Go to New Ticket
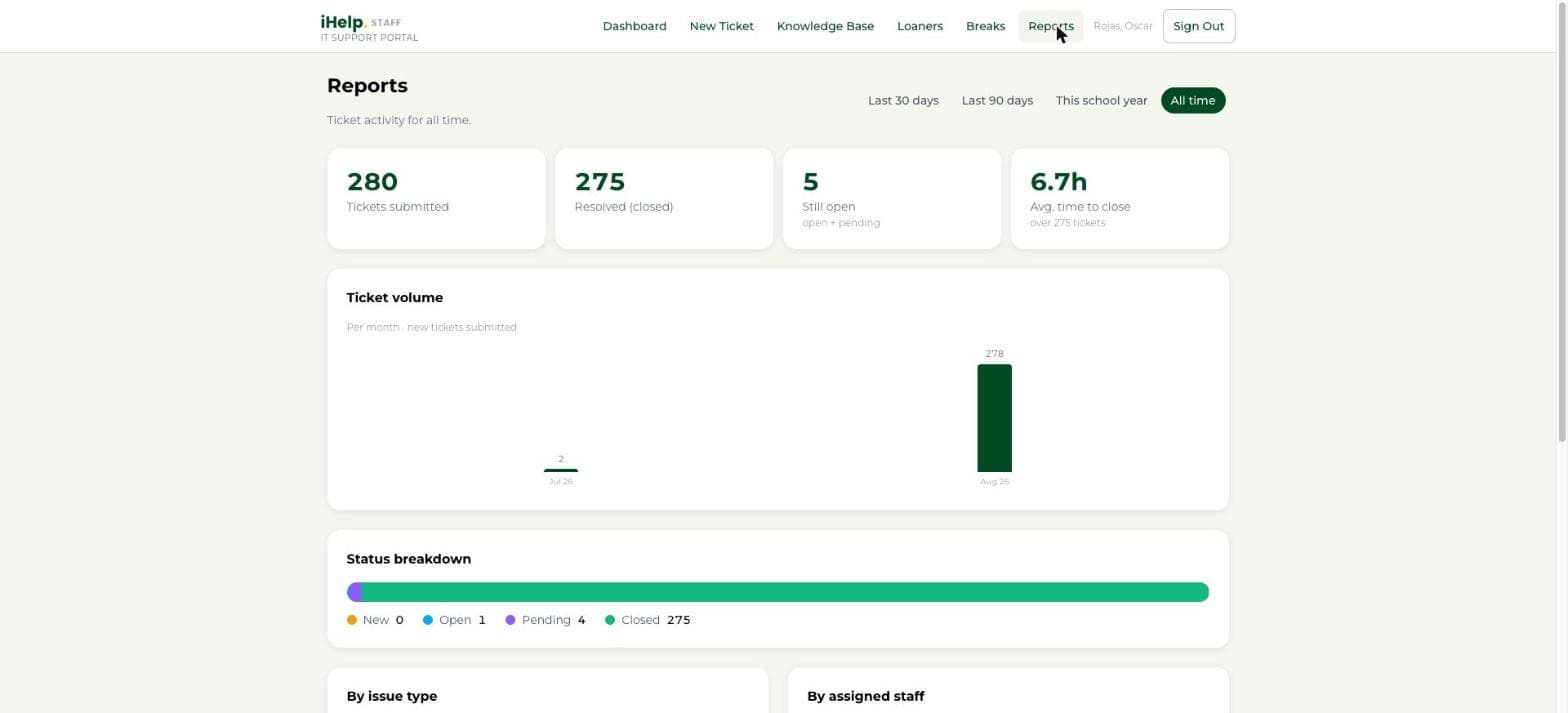 [x=721, y=26]
